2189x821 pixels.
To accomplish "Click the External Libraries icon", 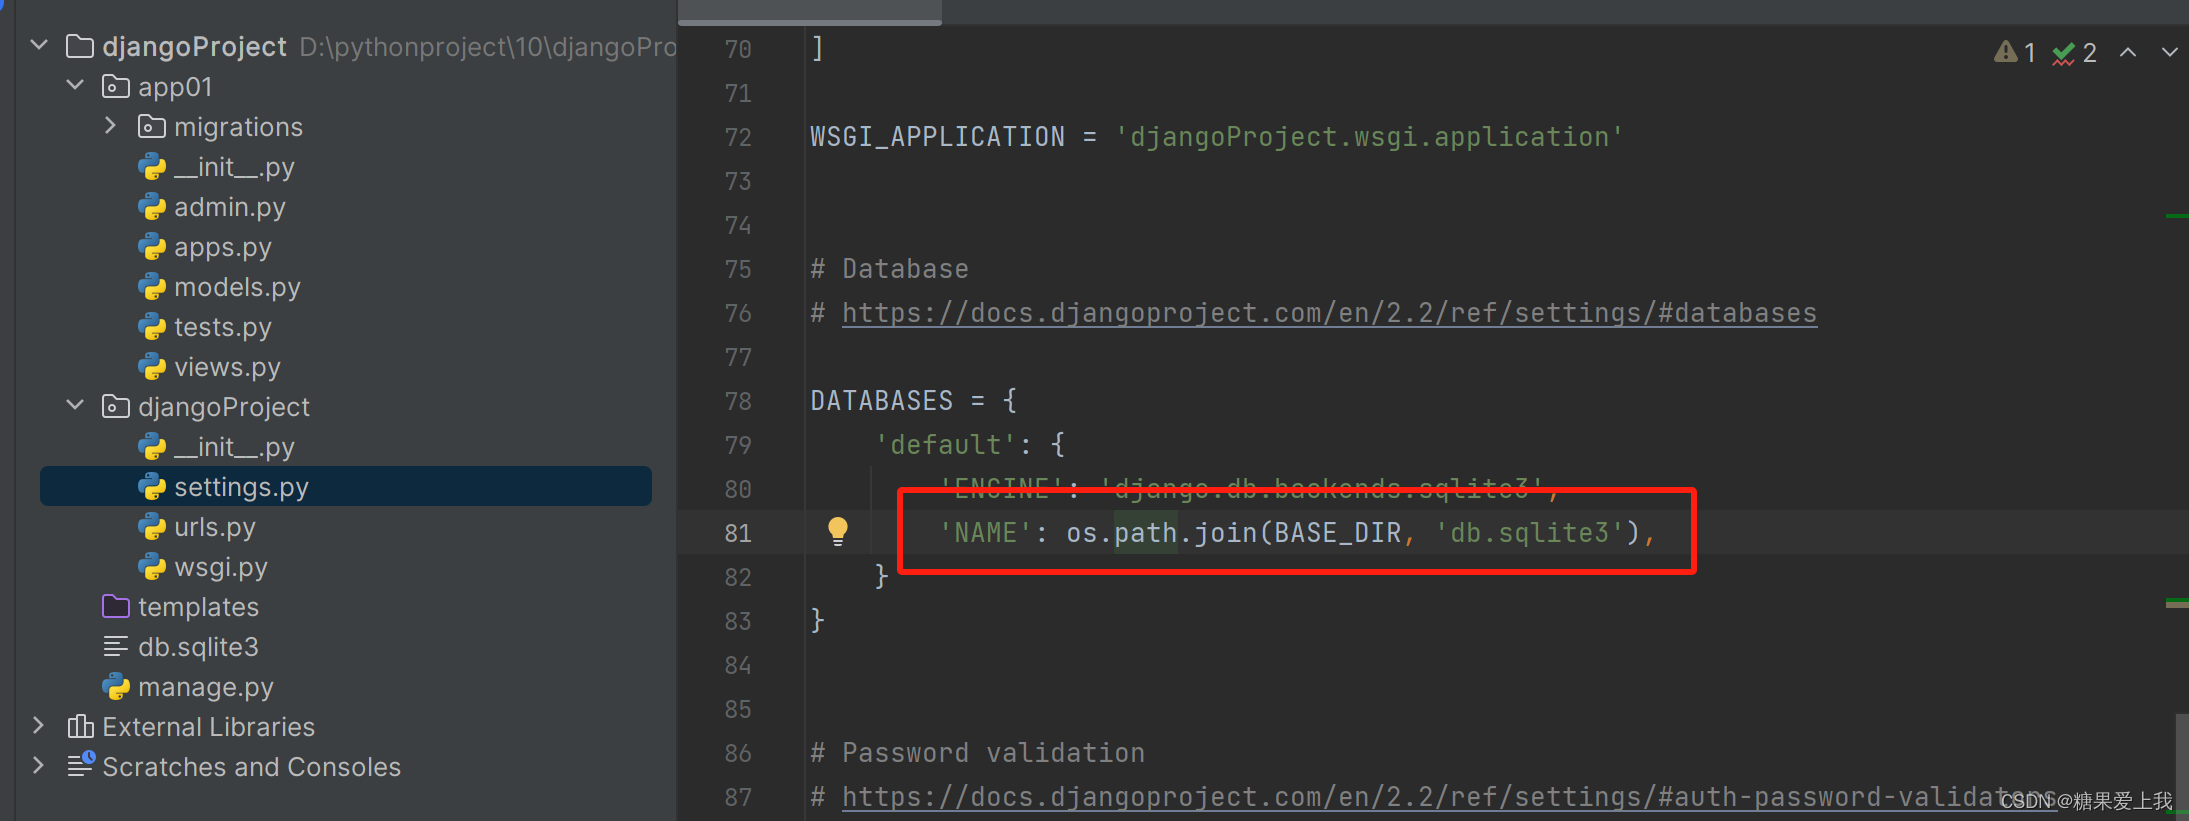I will 80,726.
